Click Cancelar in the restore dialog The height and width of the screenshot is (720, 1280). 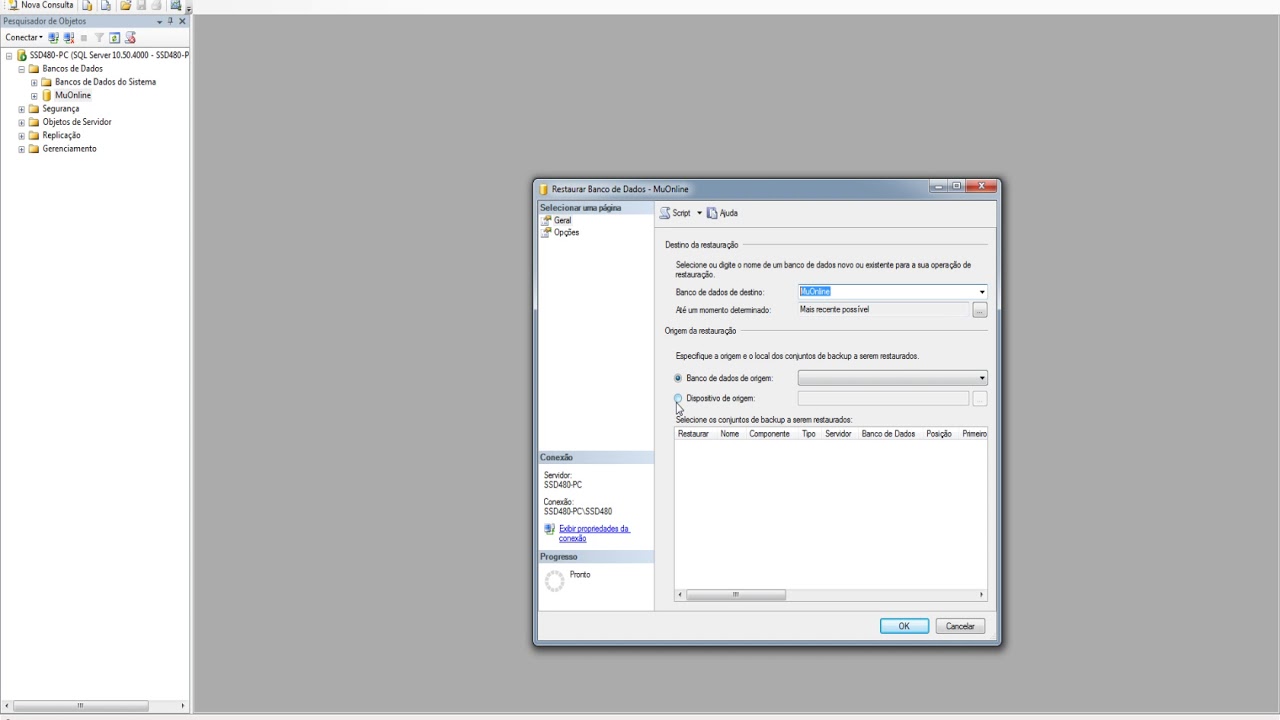[960, 626]
